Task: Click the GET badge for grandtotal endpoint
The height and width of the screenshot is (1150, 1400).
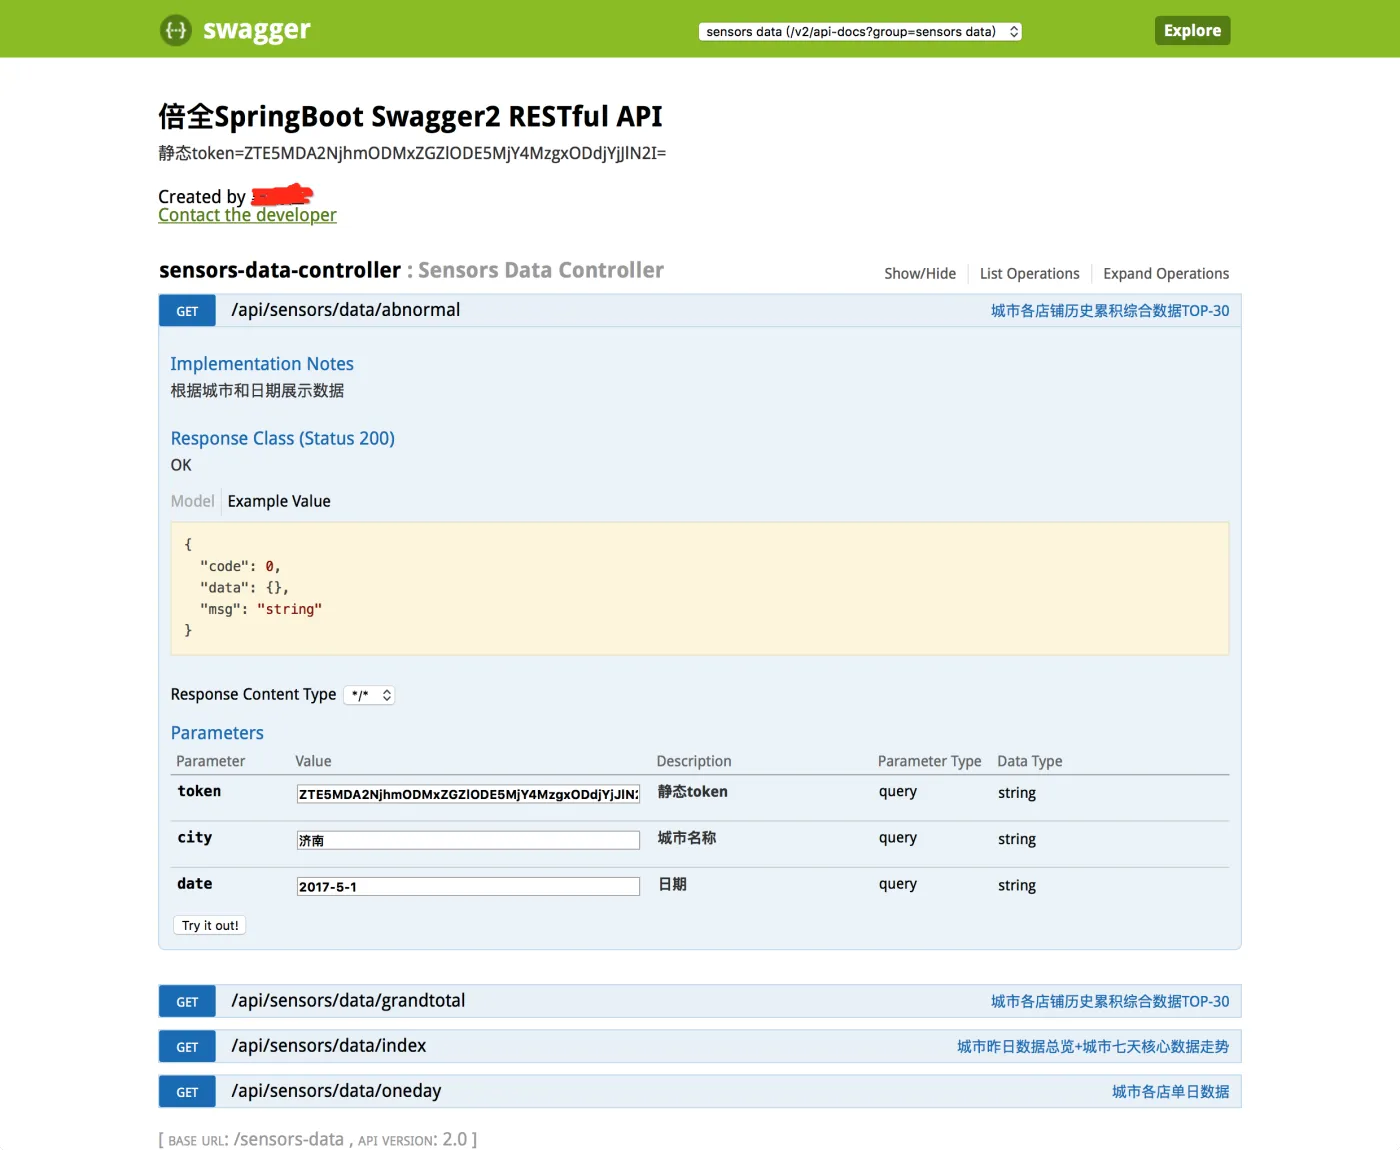Action: (187, 1002)
